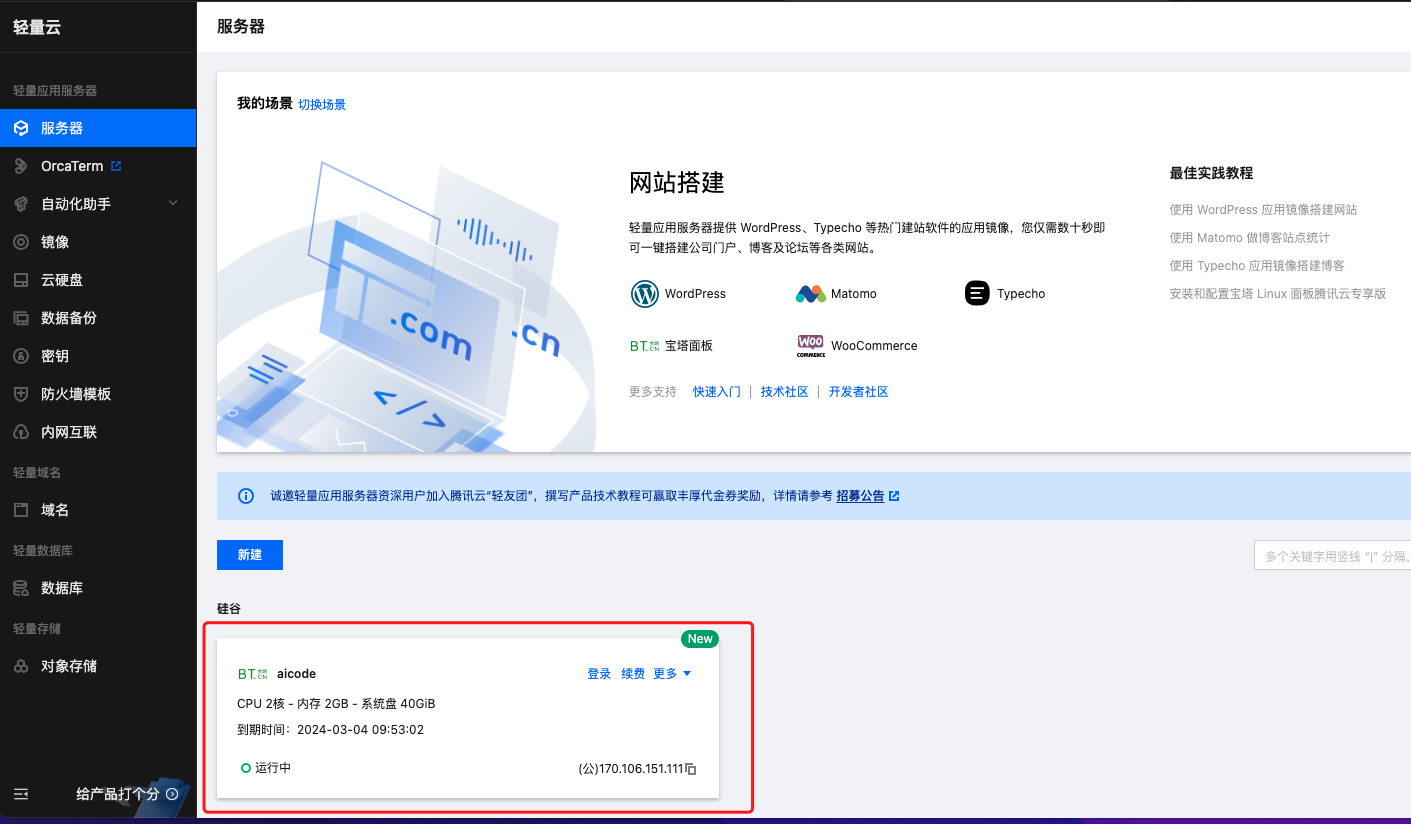
Task: Click the website building illustration
Action: click(406, 305)
